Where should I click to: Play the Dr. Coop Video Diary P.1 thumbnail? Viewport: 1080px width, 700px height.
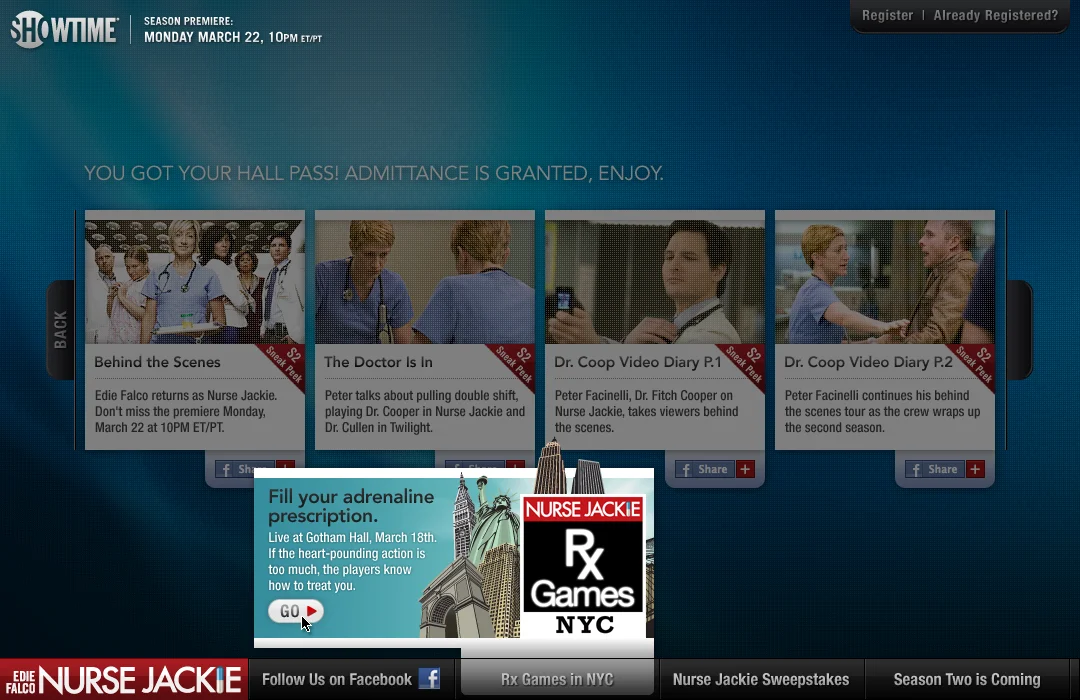click(654, 282)
